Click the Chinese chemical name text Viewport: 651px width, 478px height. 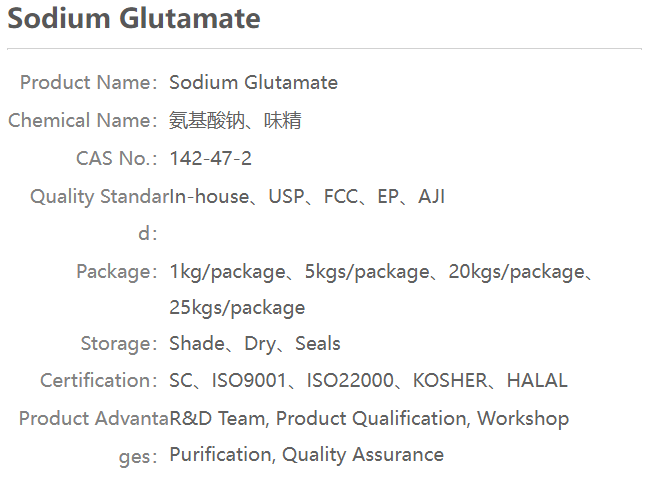click(235, 121)
